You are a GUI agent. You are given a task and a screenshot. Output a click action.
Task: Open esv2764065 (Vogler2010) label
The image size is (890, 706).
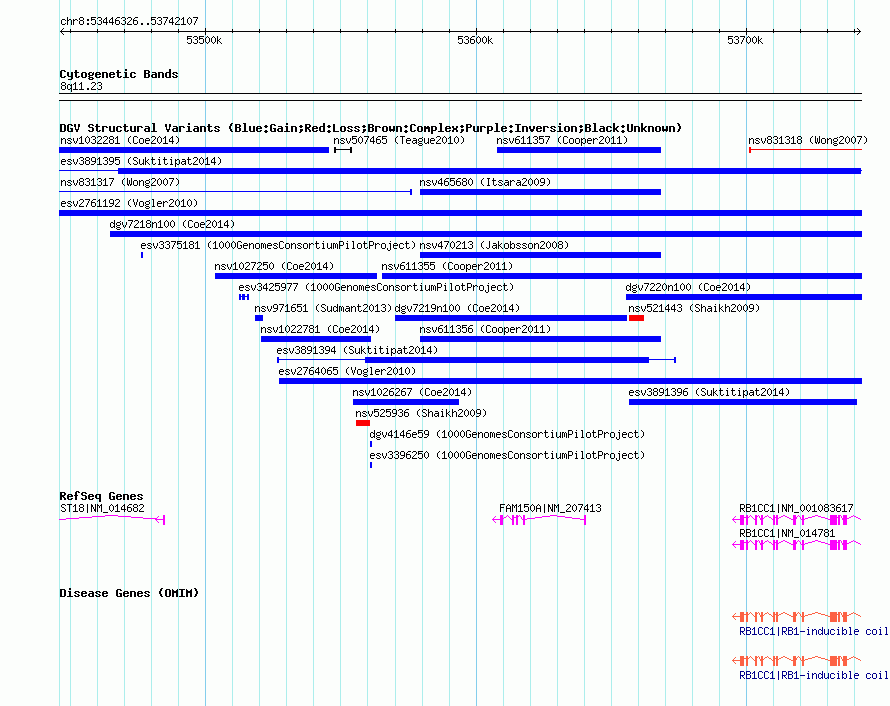click(x=347, y=371)
